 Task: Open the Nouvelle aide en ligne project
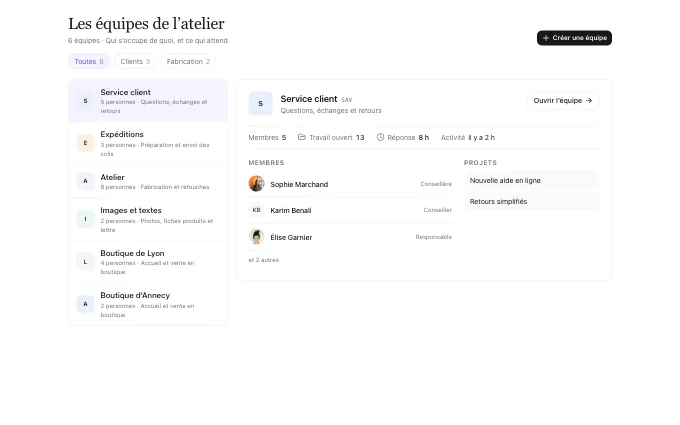532,180
